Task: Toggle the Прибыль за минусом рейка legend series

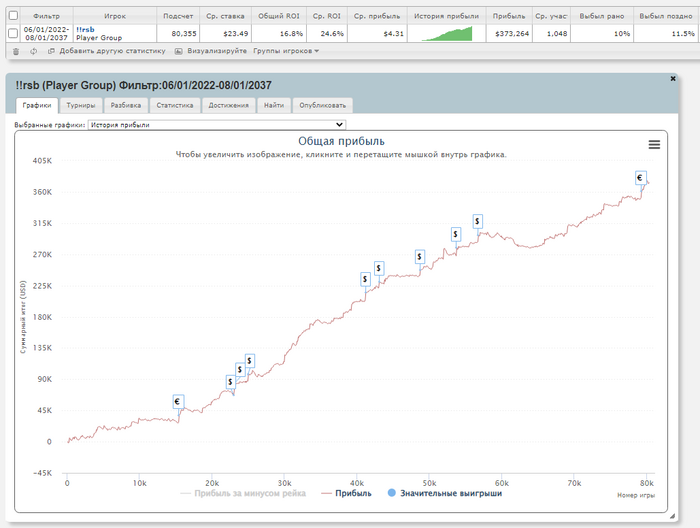Action: [x=243, y=493]
